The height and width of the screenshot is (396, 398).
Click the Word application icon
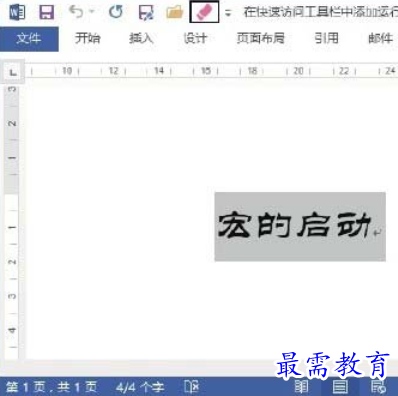tap(17, 12)
